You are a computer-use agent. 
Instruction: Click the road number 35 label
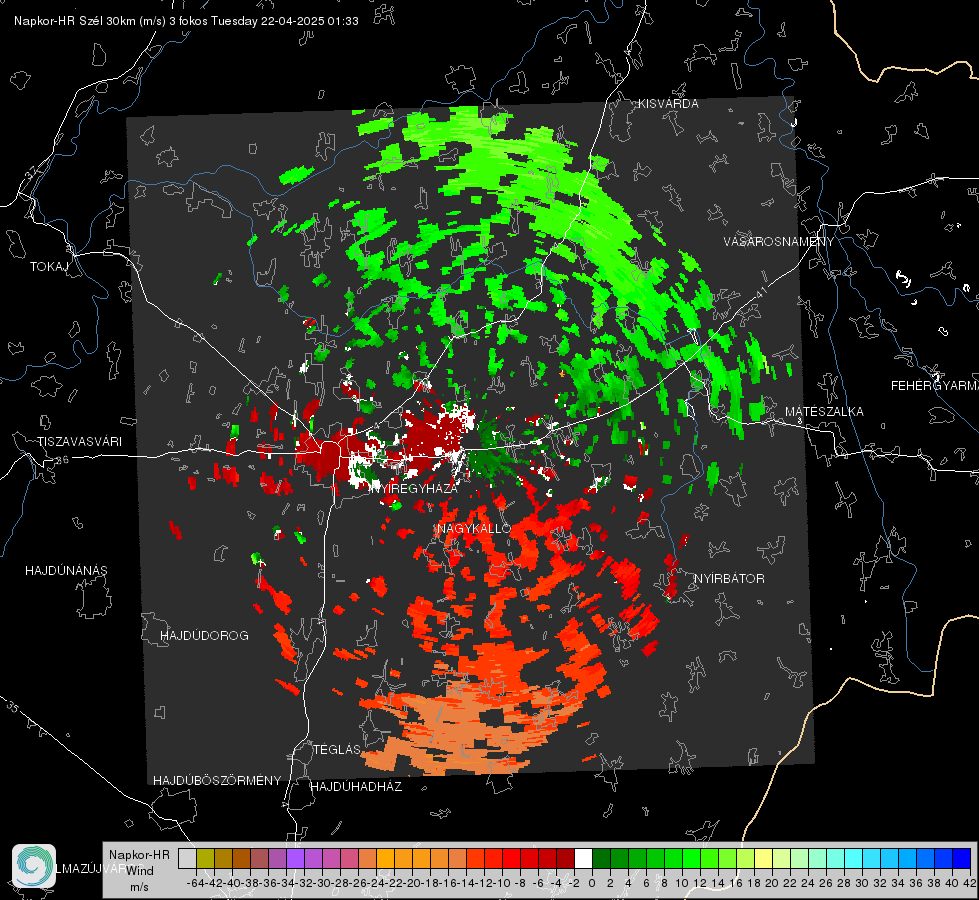coord(12,707)
